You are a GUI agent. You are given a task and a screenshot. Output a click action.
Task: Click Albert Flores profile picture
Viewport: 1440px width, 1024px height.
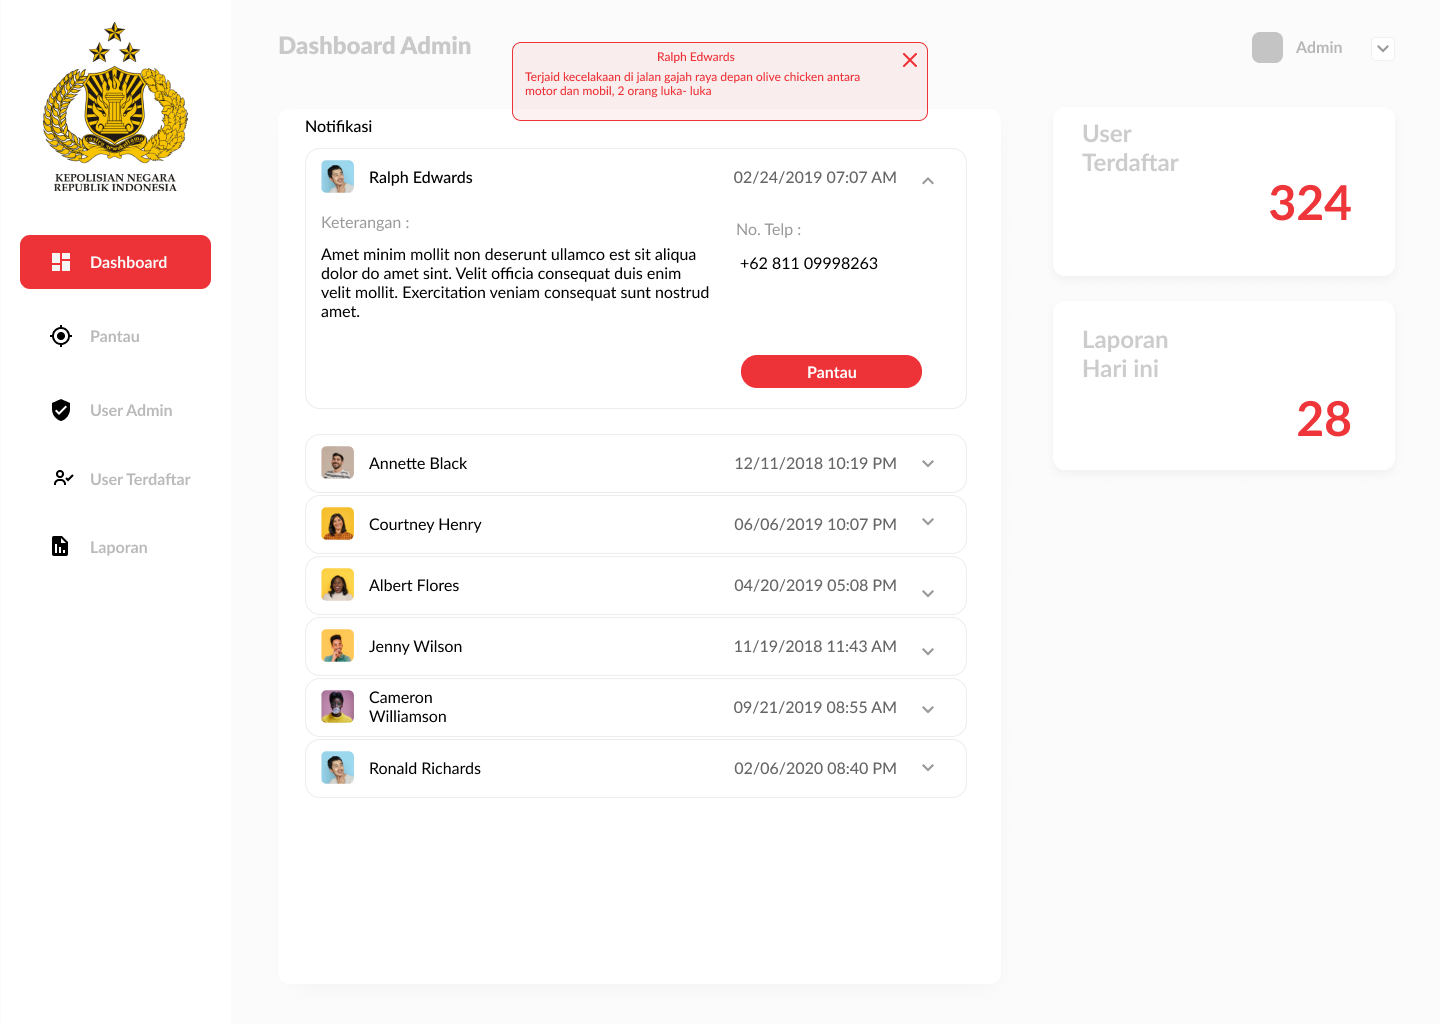(x=337, y=585)
